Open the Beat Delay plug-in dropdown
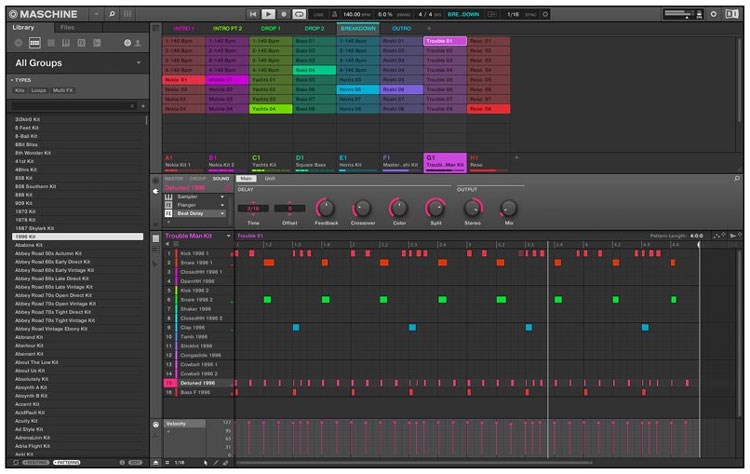This screenshot has height=474, width=750. click(x=222, y=213)
